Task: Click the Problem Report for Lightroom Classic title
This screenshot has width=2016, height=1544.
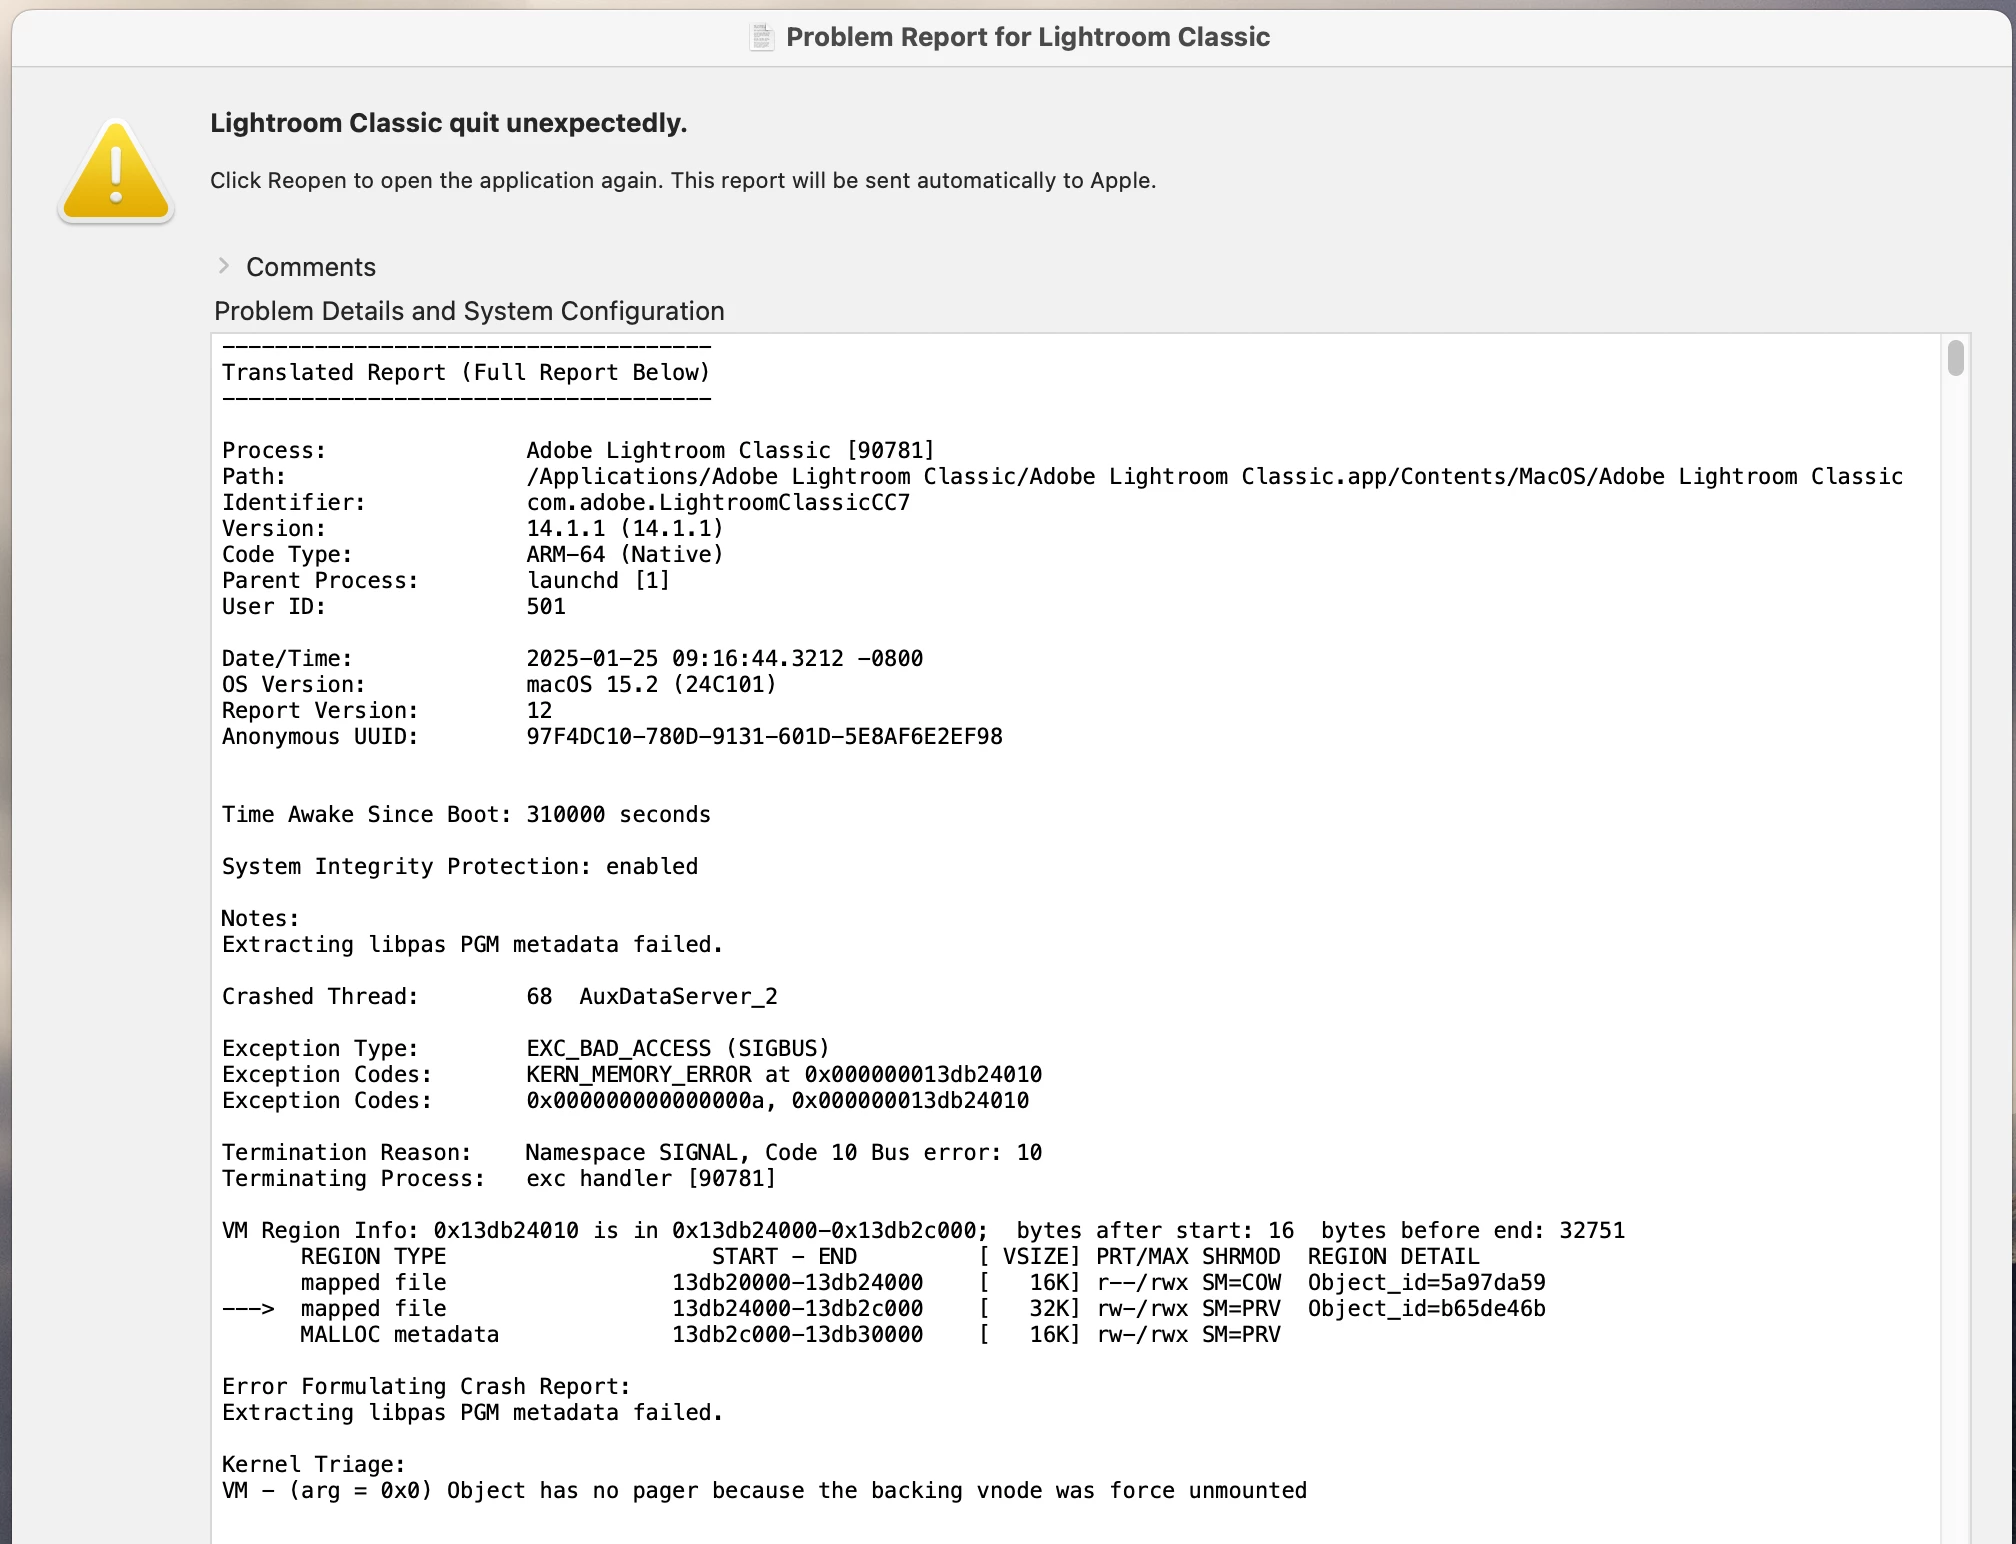Action: [1027, 37]
